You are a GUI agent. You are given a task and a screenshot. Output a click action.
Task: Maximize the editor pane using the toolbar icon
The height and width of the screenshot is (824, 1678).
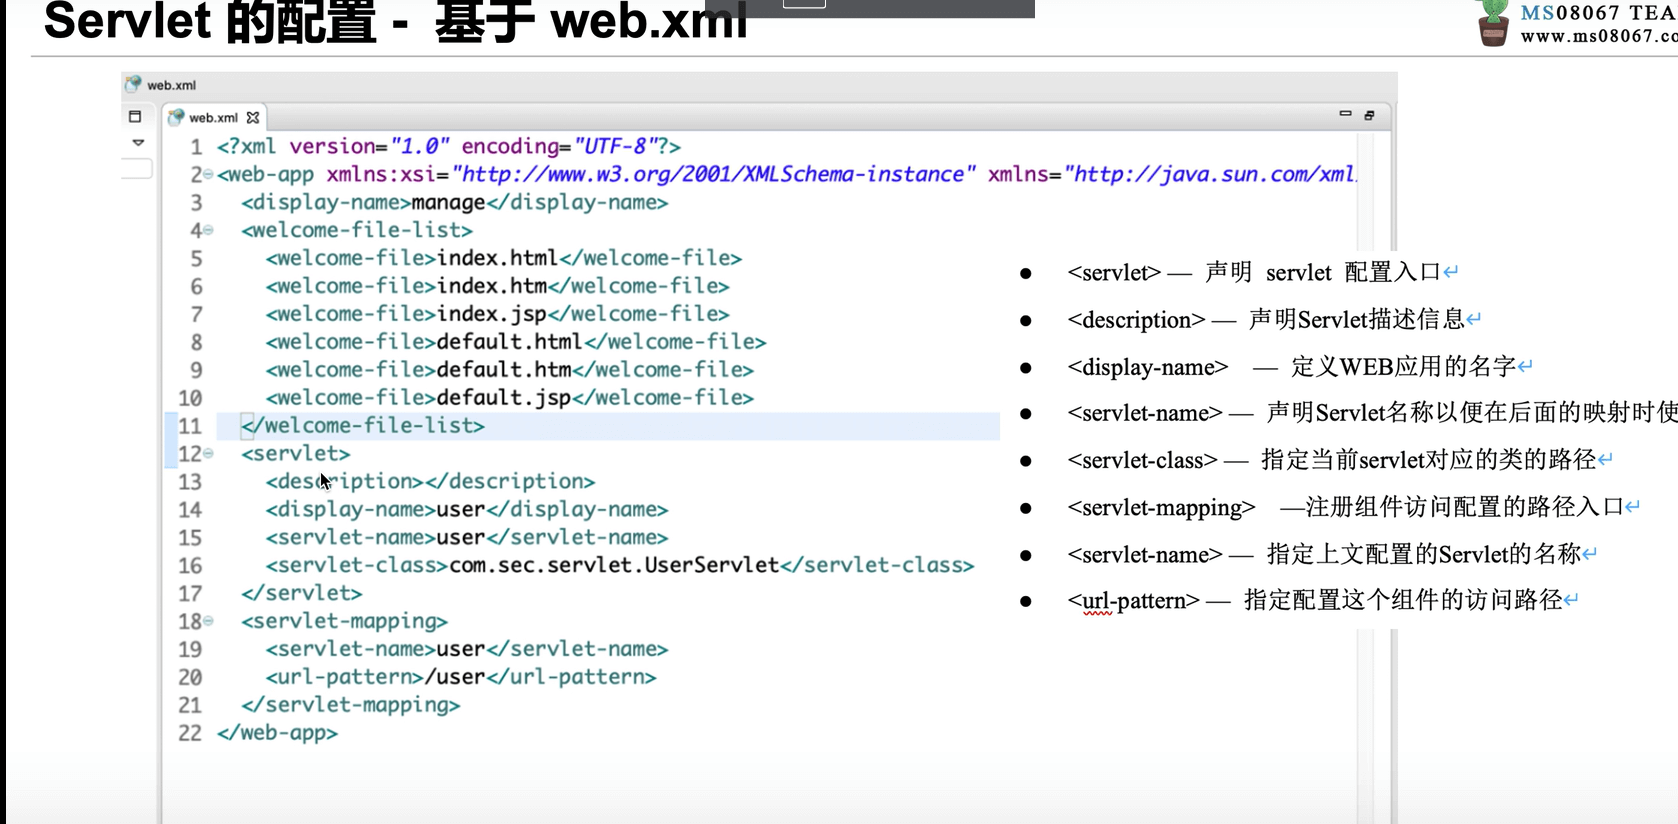click(x=1369, y=115)
